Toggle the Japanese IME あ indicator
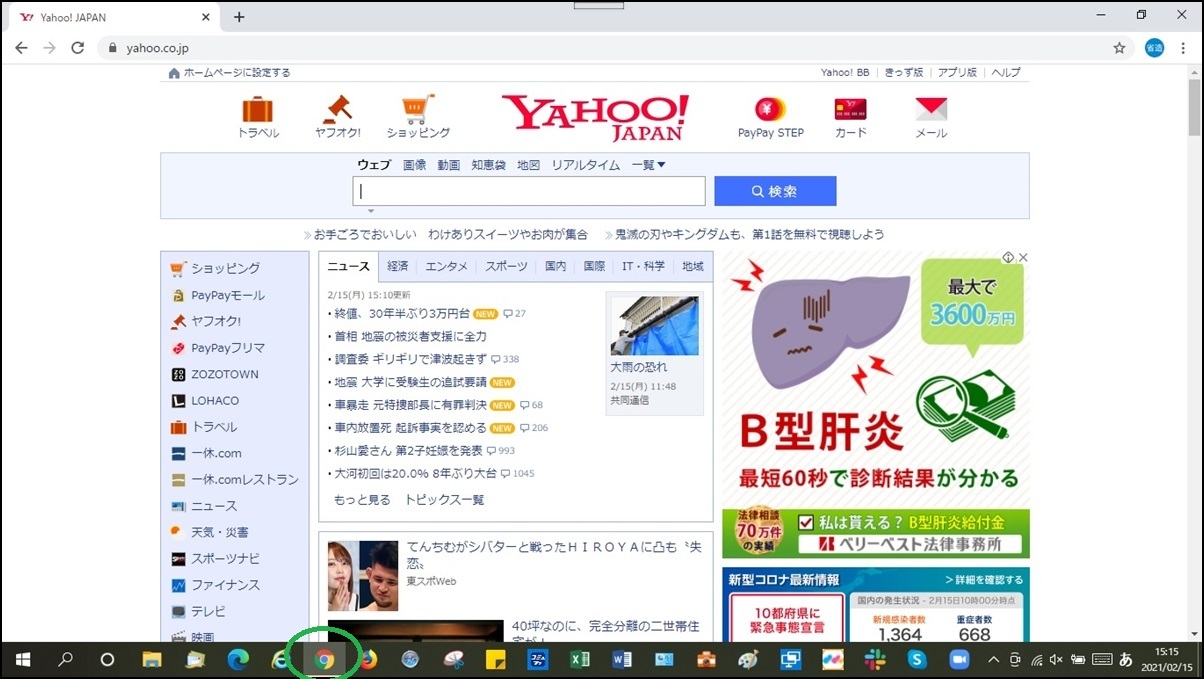Viewport: 1204px width, 679px height. click(x=1125, y=660)
